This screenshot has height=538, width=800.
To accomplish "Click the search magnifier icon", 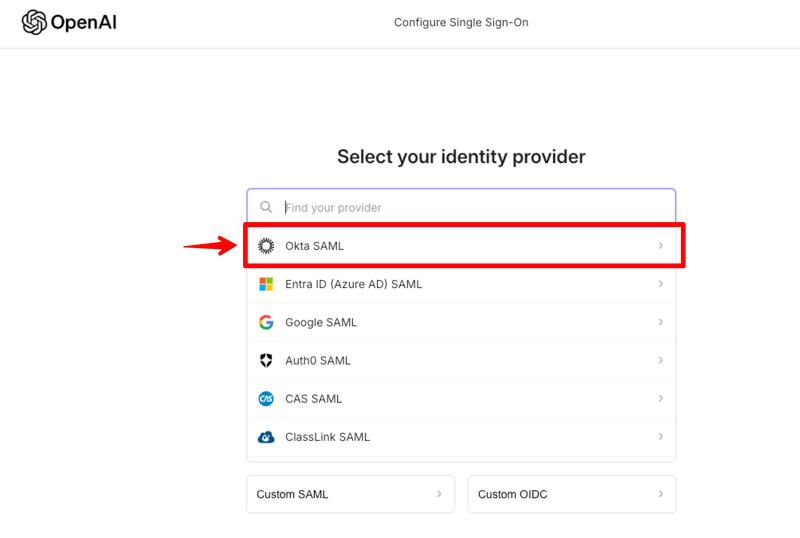I will 266,208.
